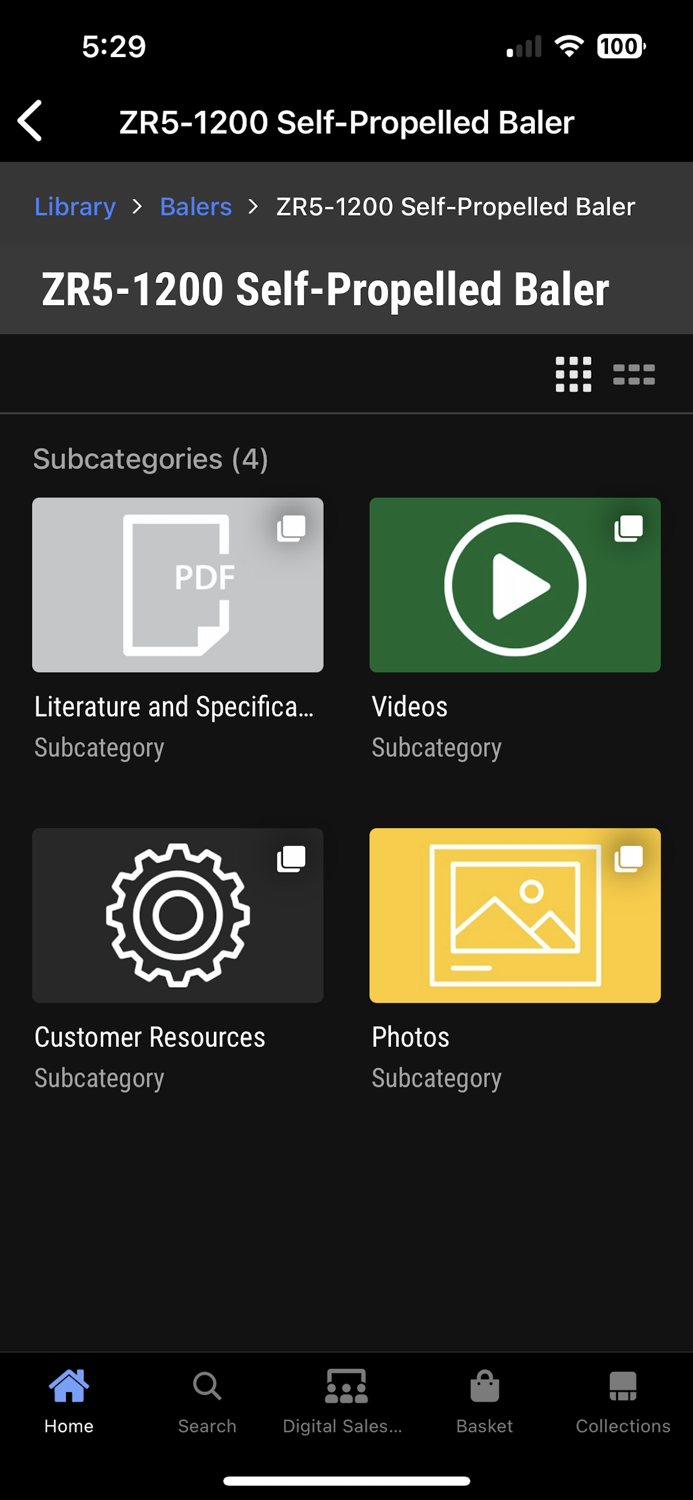The image size is (693, 1500).
Task: Open the Search tab
Action: click(207, 1402)
